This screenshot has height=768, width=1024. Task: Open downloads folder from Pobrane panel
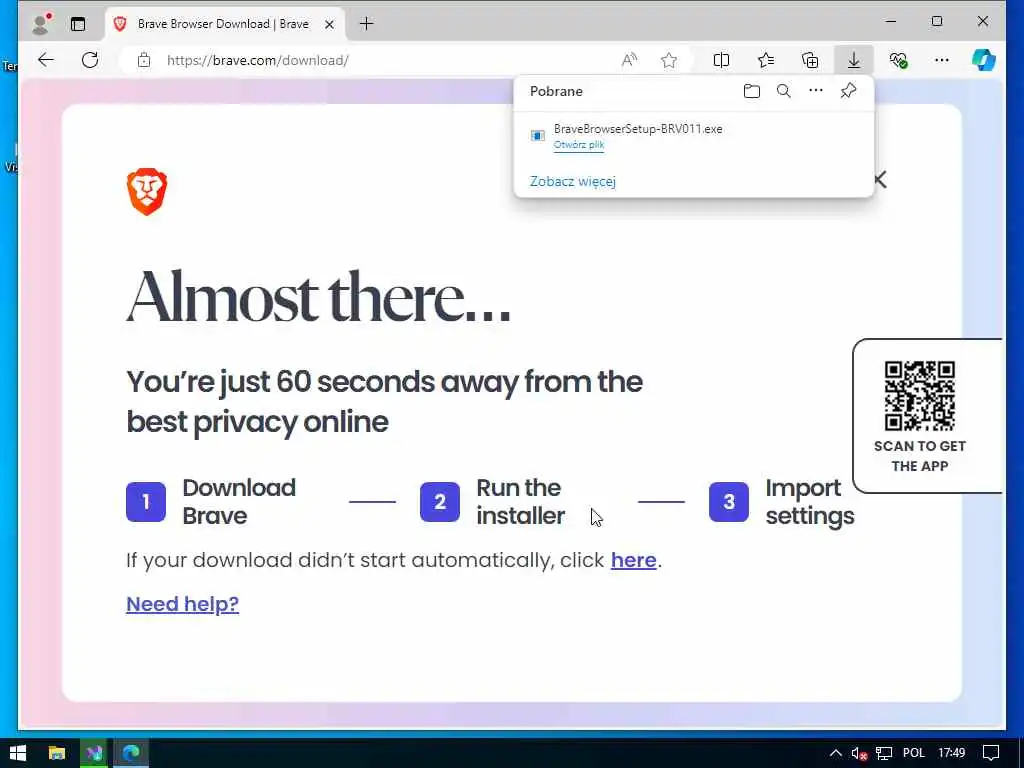[752, 91]
